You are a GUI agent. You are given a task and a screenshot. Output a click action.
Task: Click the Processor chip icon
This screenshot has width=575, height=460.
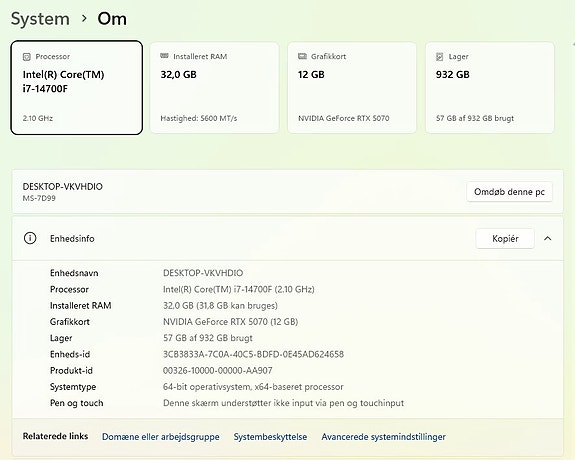point(27,56)
